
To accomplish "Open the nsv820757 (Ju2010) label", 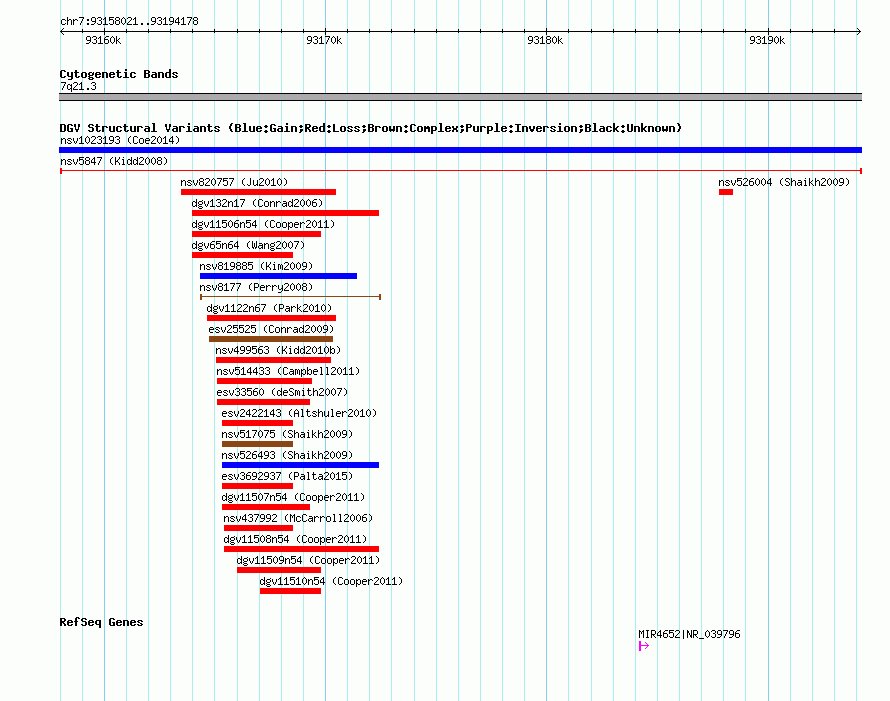I will click(x=234, y=182).
